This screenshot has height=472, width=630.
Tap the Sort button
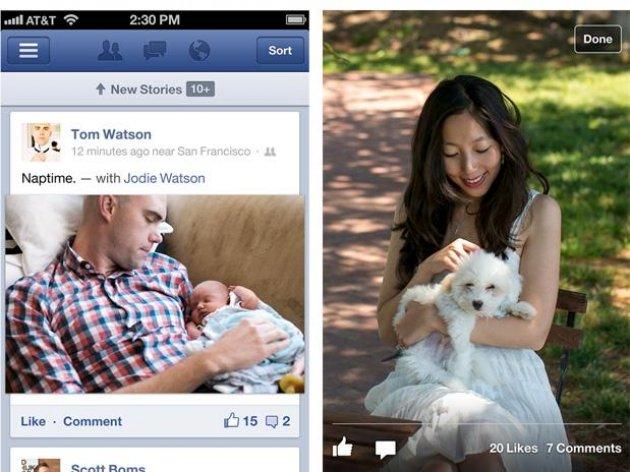[280, 51]
